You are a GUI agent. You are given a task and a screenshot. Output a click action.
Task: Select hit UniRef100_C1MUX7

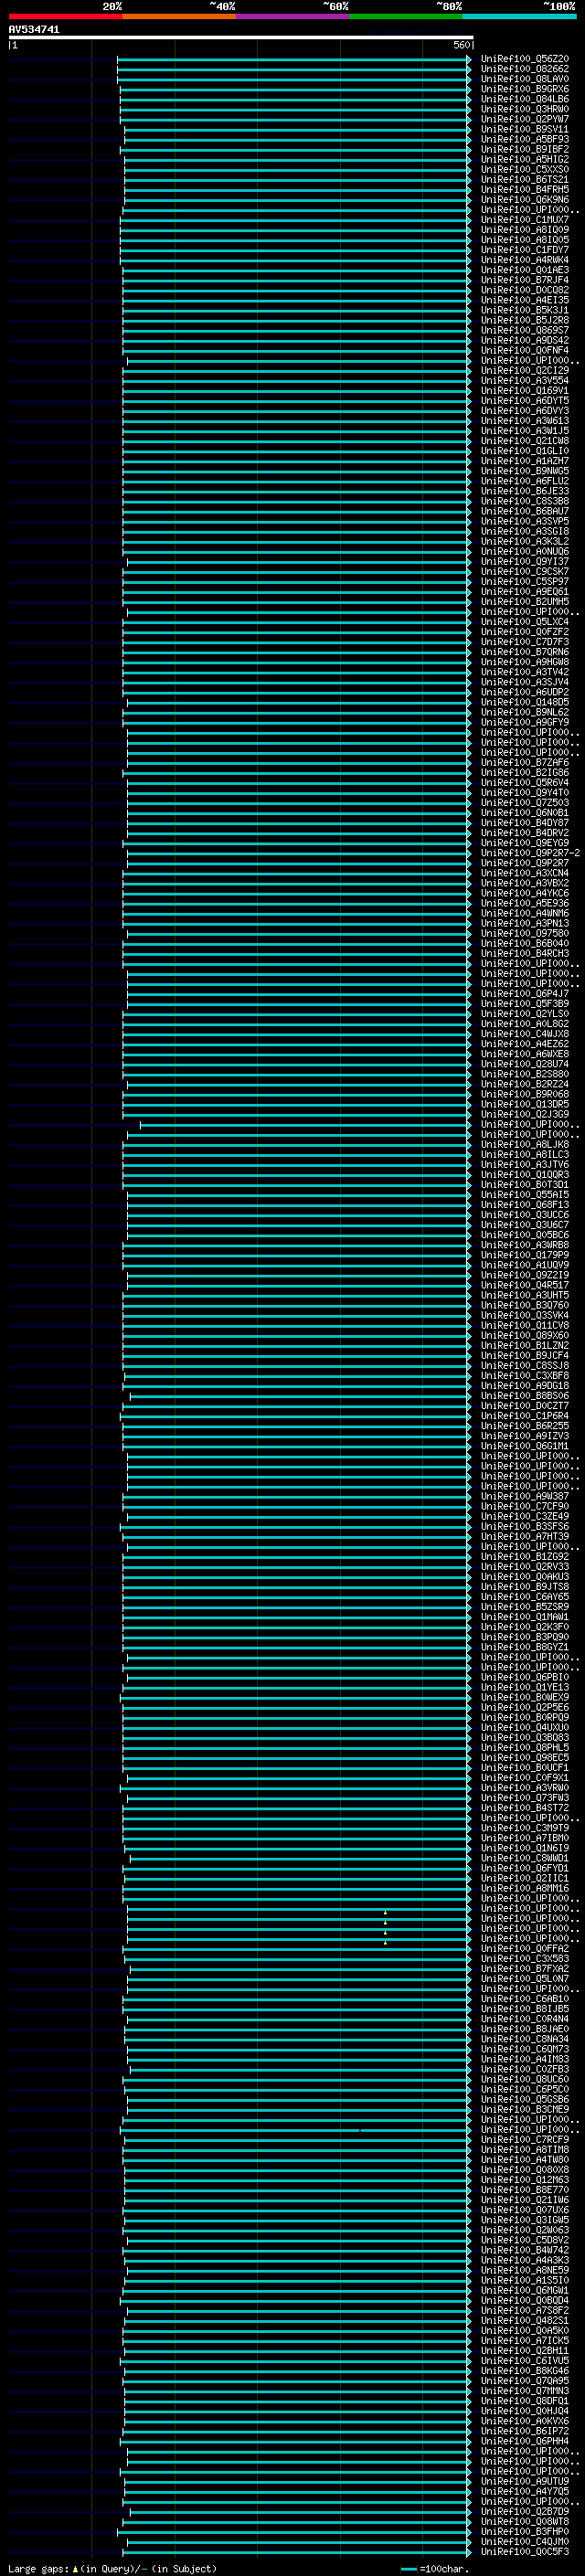point(525,219)
